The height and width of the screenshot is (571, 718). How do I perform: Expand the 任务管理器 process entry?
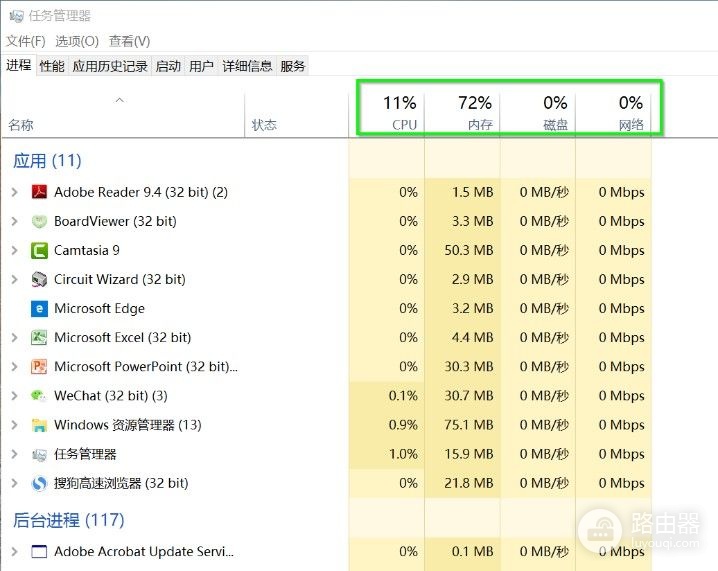tap(14, 454)
